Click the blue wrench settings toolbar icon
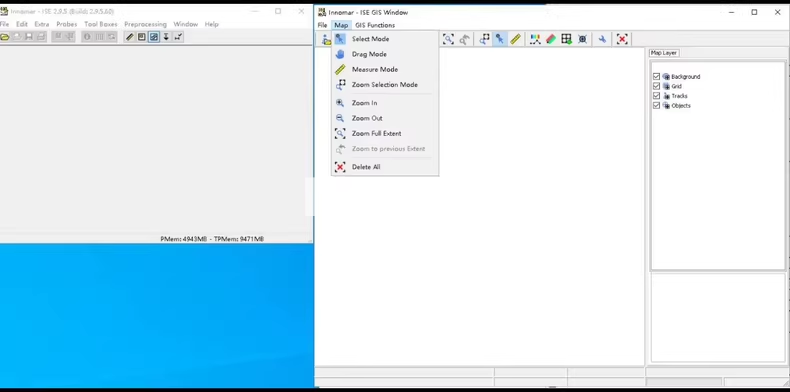This screenshot has height=392, width=790. pos(602,39)
